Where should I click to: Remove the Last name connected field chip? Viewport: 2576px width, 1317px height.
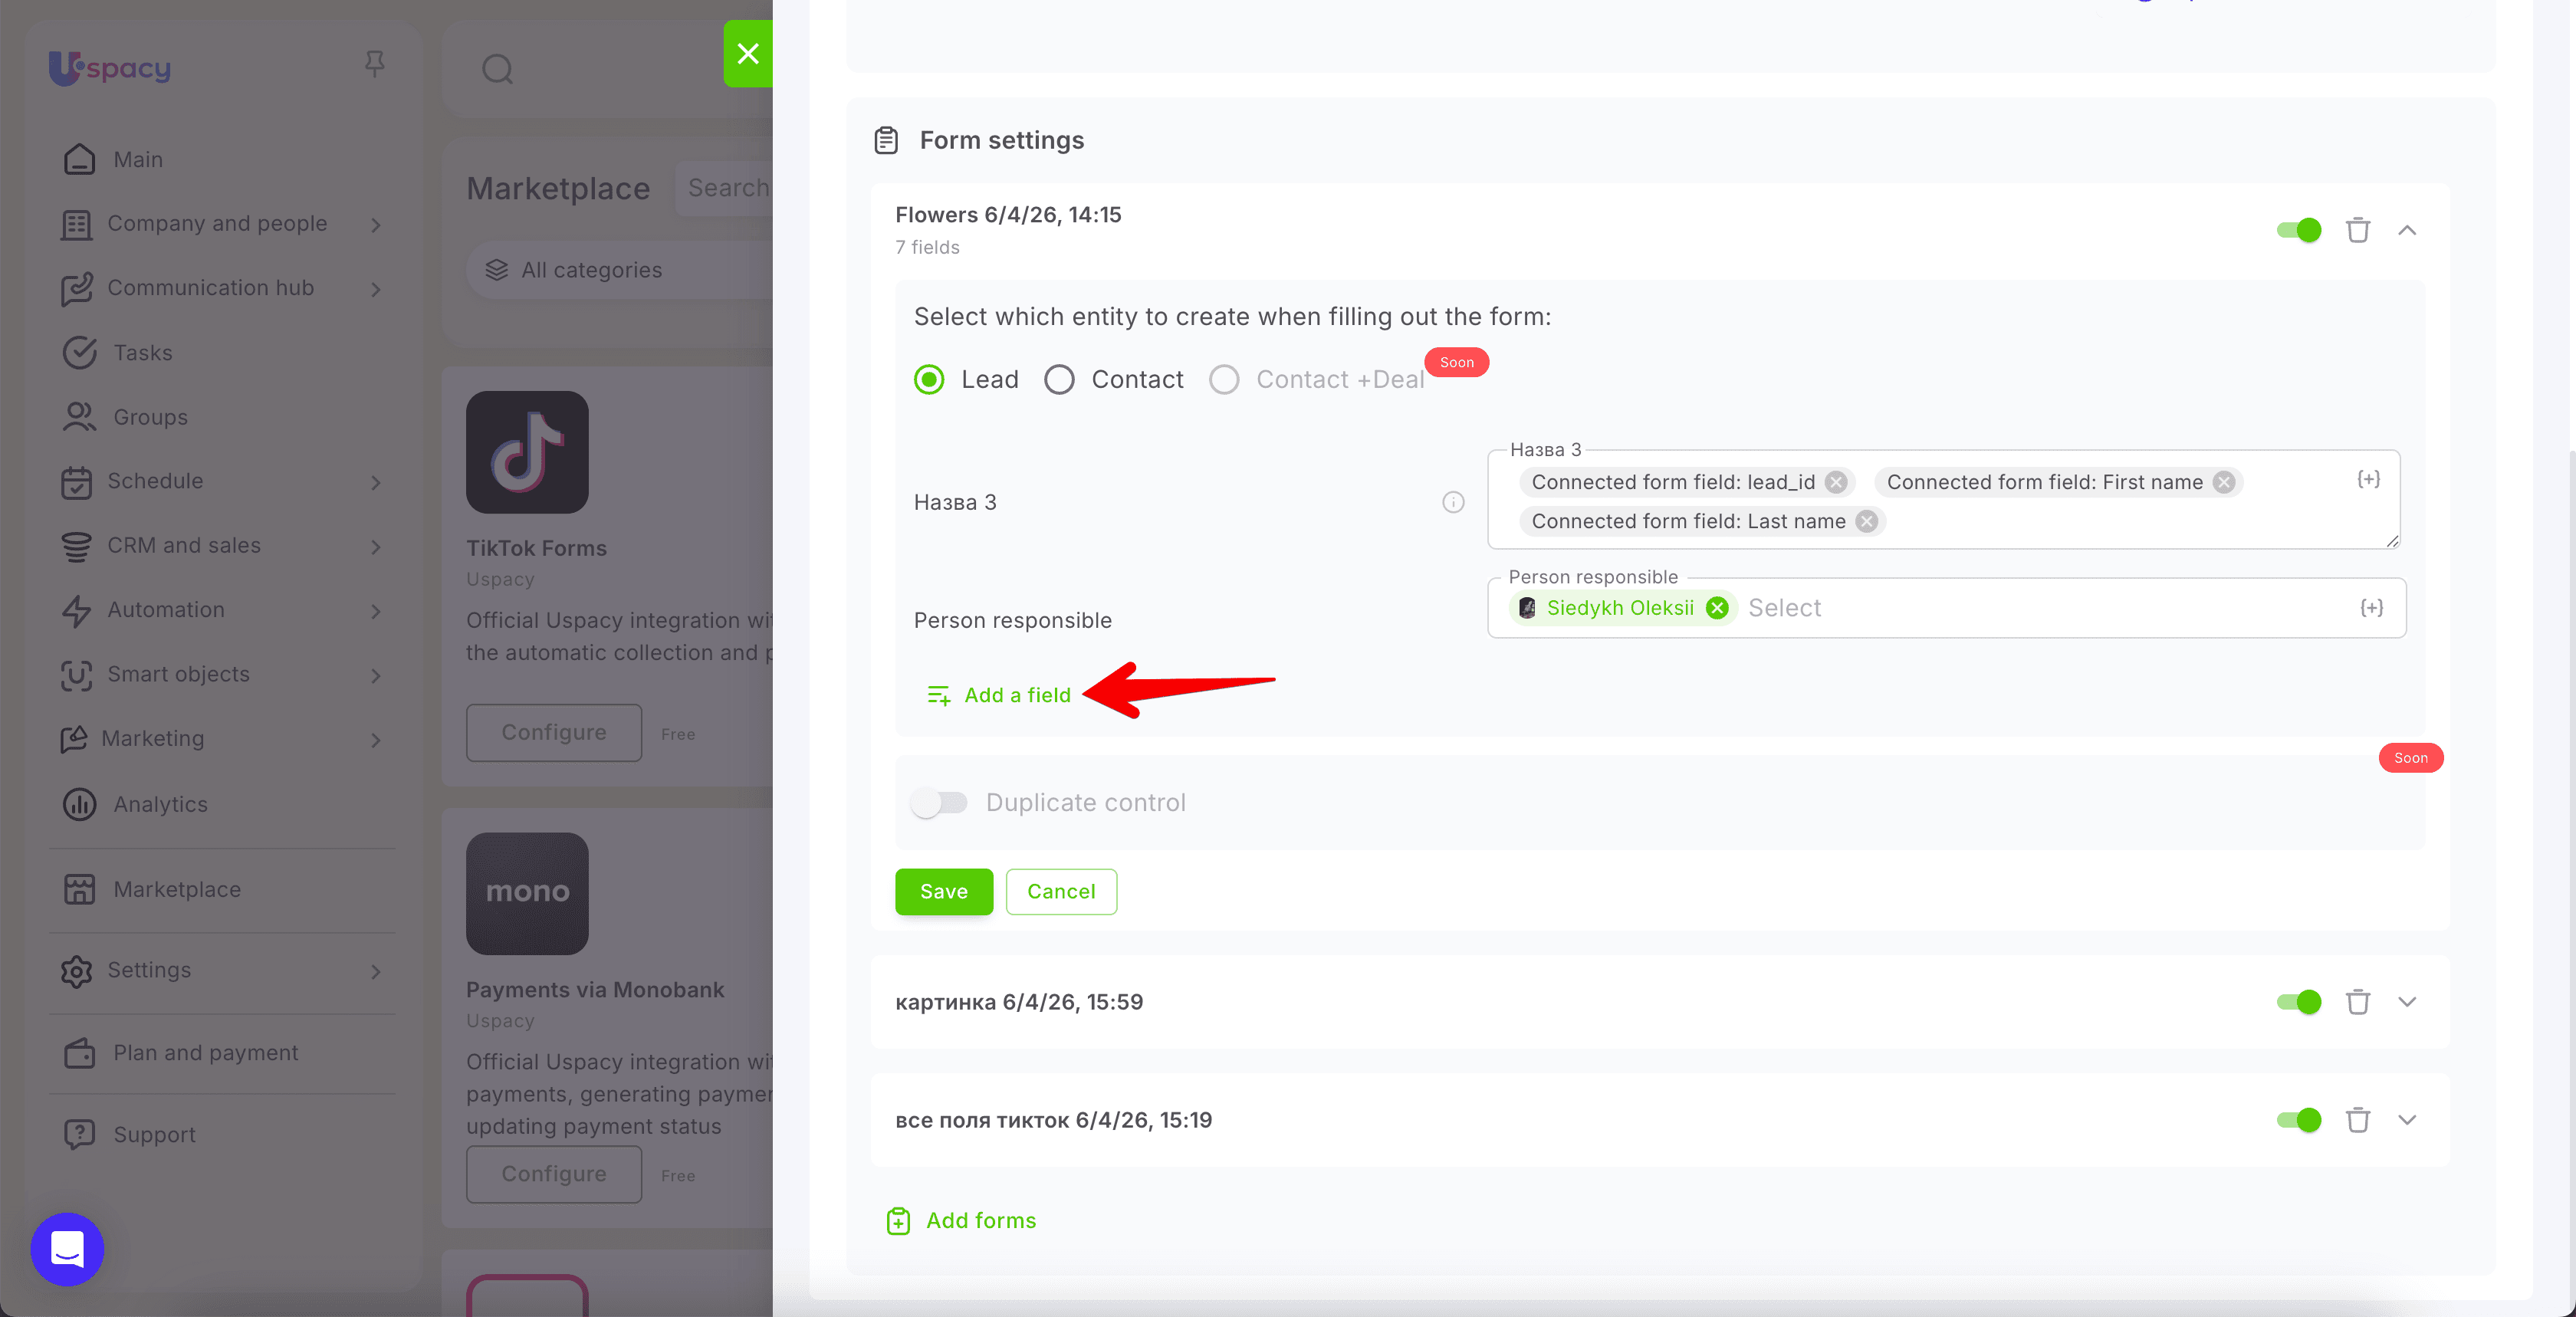1866,521
